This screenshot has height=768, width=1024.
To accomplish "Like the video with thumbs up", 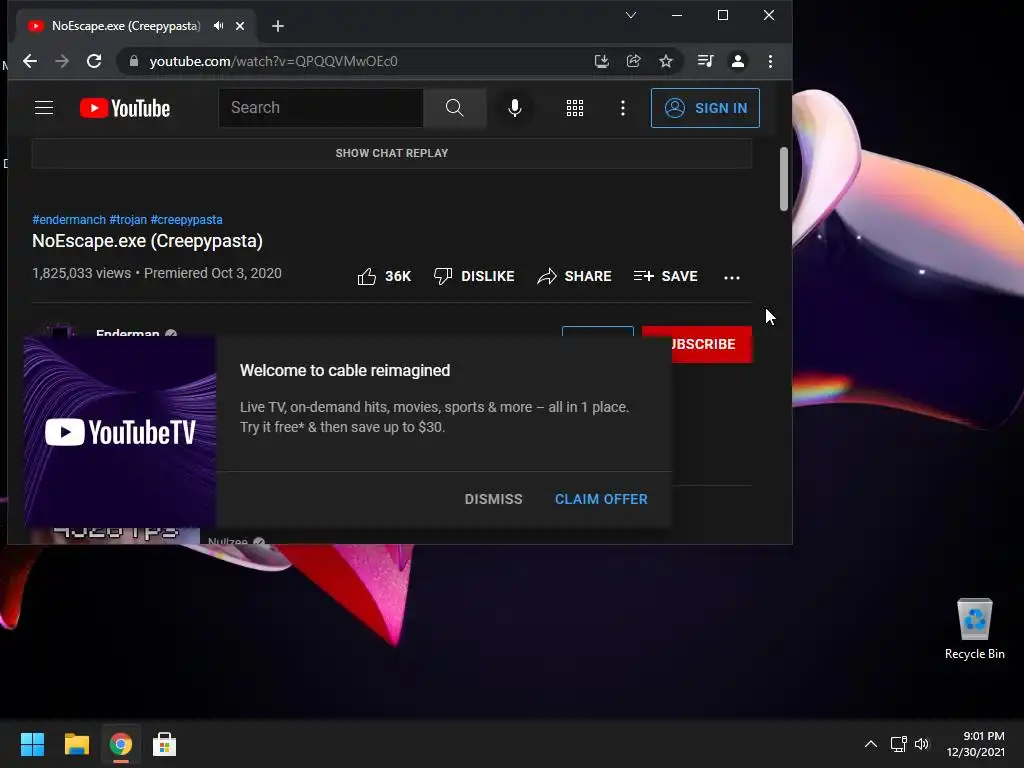I will click(384, 276).
